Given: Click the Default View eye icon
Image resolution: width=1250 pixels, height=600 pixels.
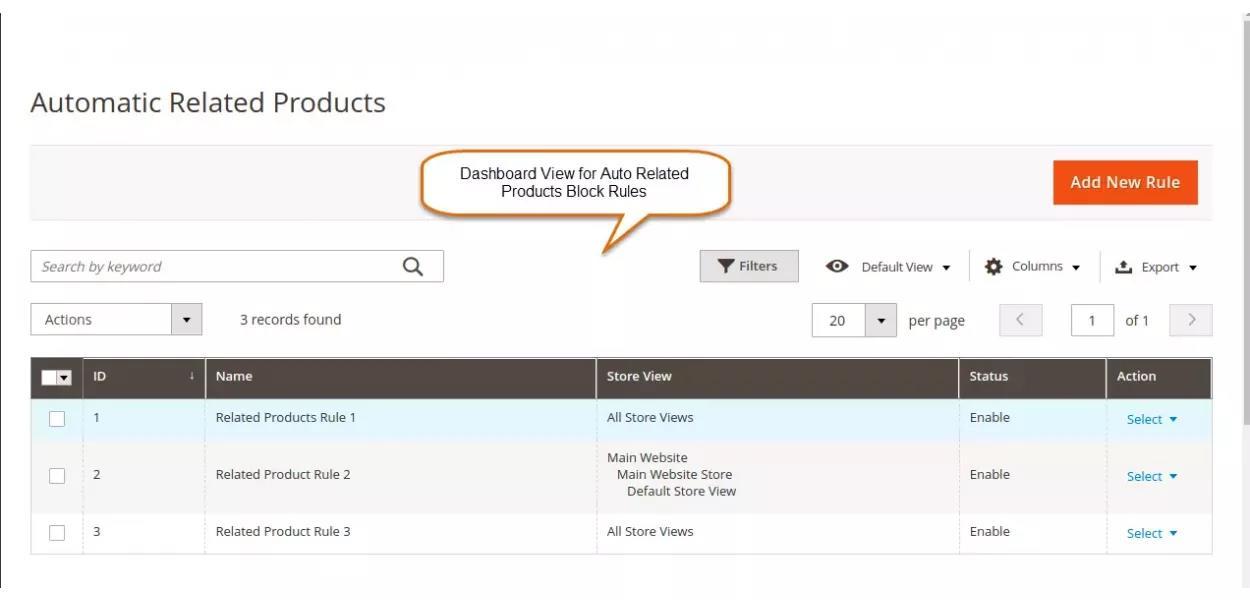Looking at the screenshot, I should [x=837, y=266].
